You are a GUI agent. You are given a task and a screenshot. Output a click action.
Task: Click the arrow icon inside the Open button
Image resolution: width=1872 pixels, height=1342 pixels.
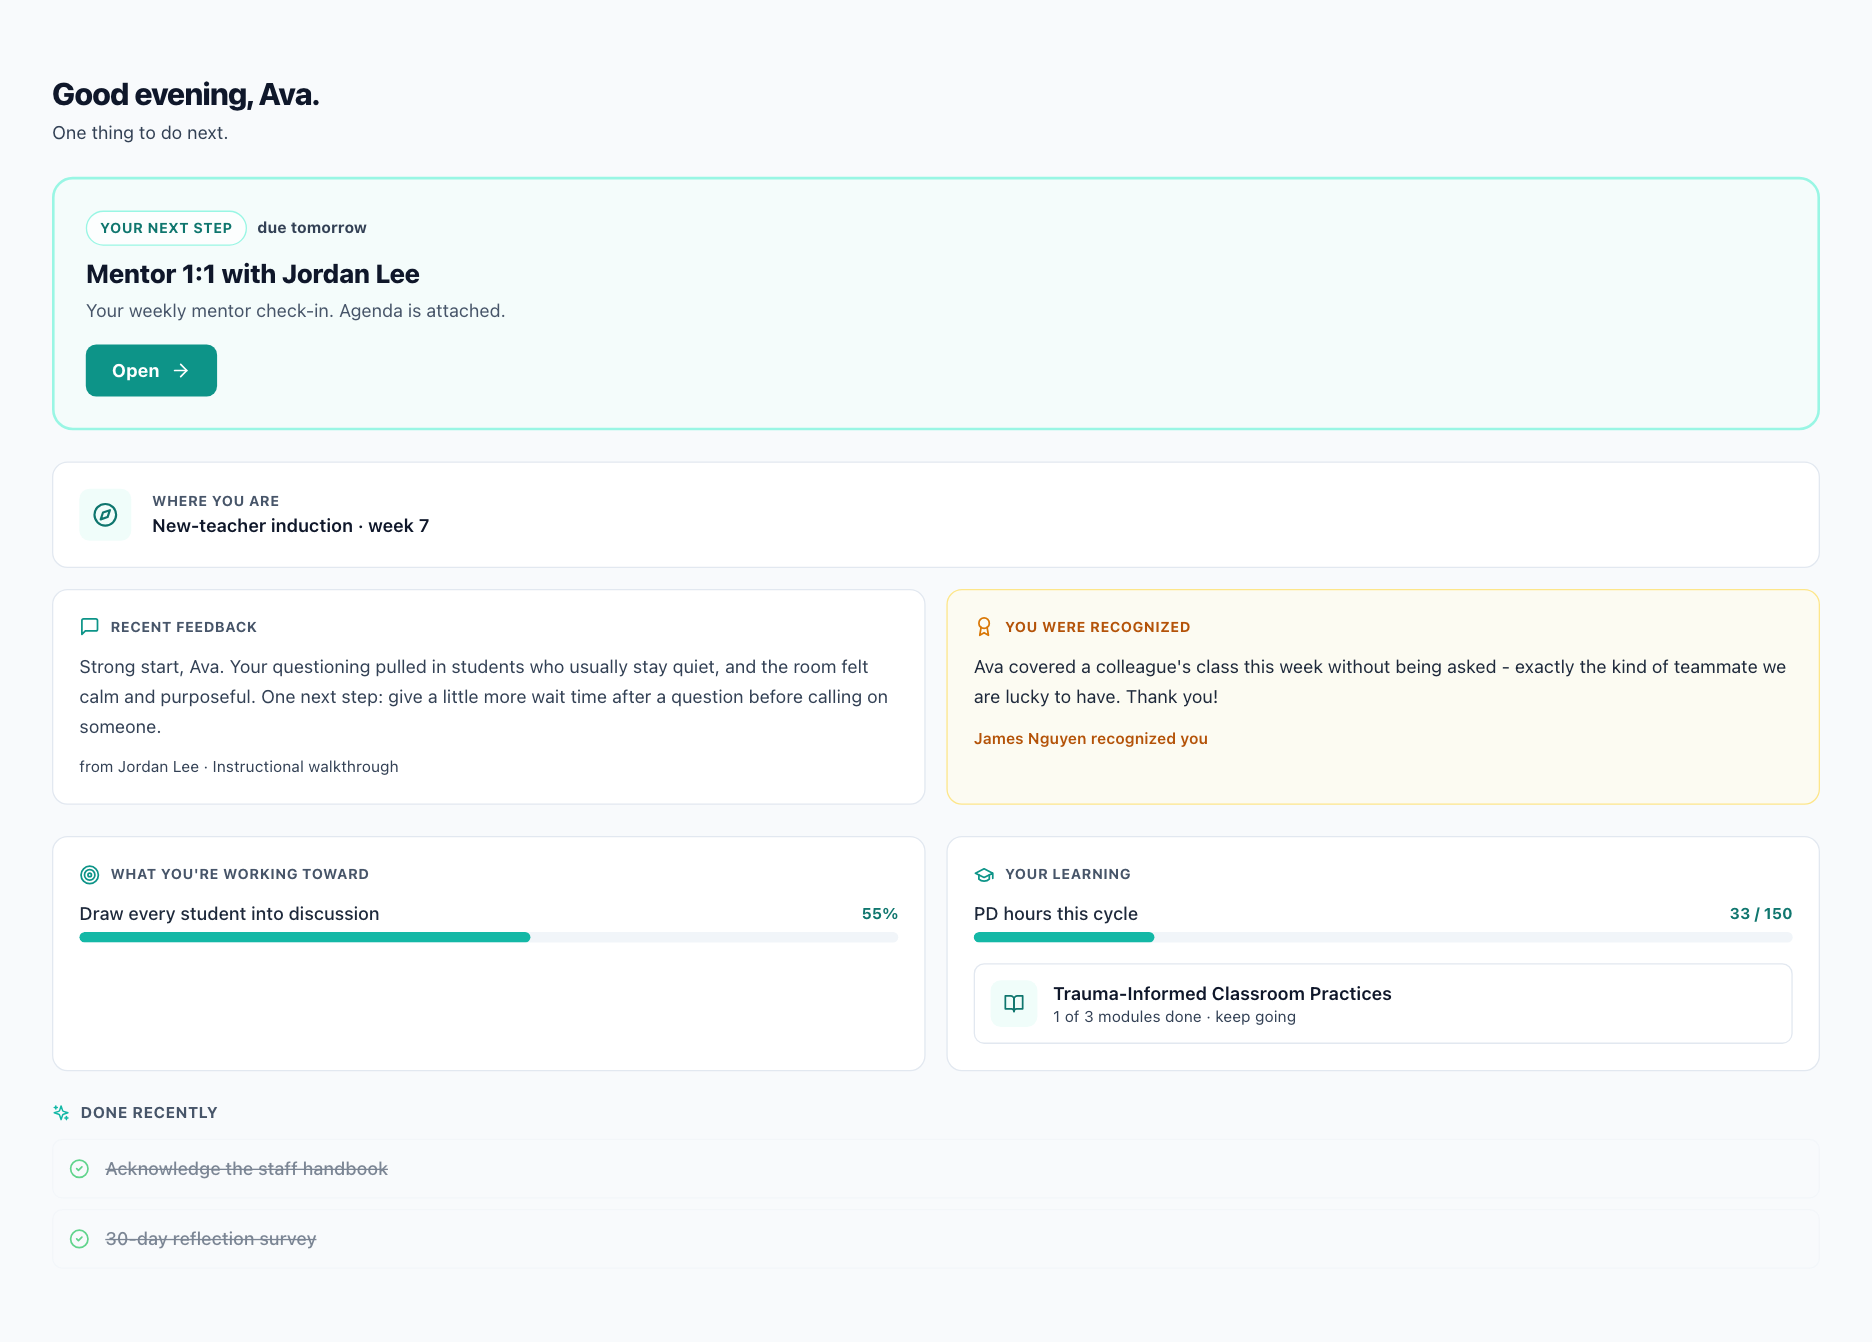tap(181, 371)
